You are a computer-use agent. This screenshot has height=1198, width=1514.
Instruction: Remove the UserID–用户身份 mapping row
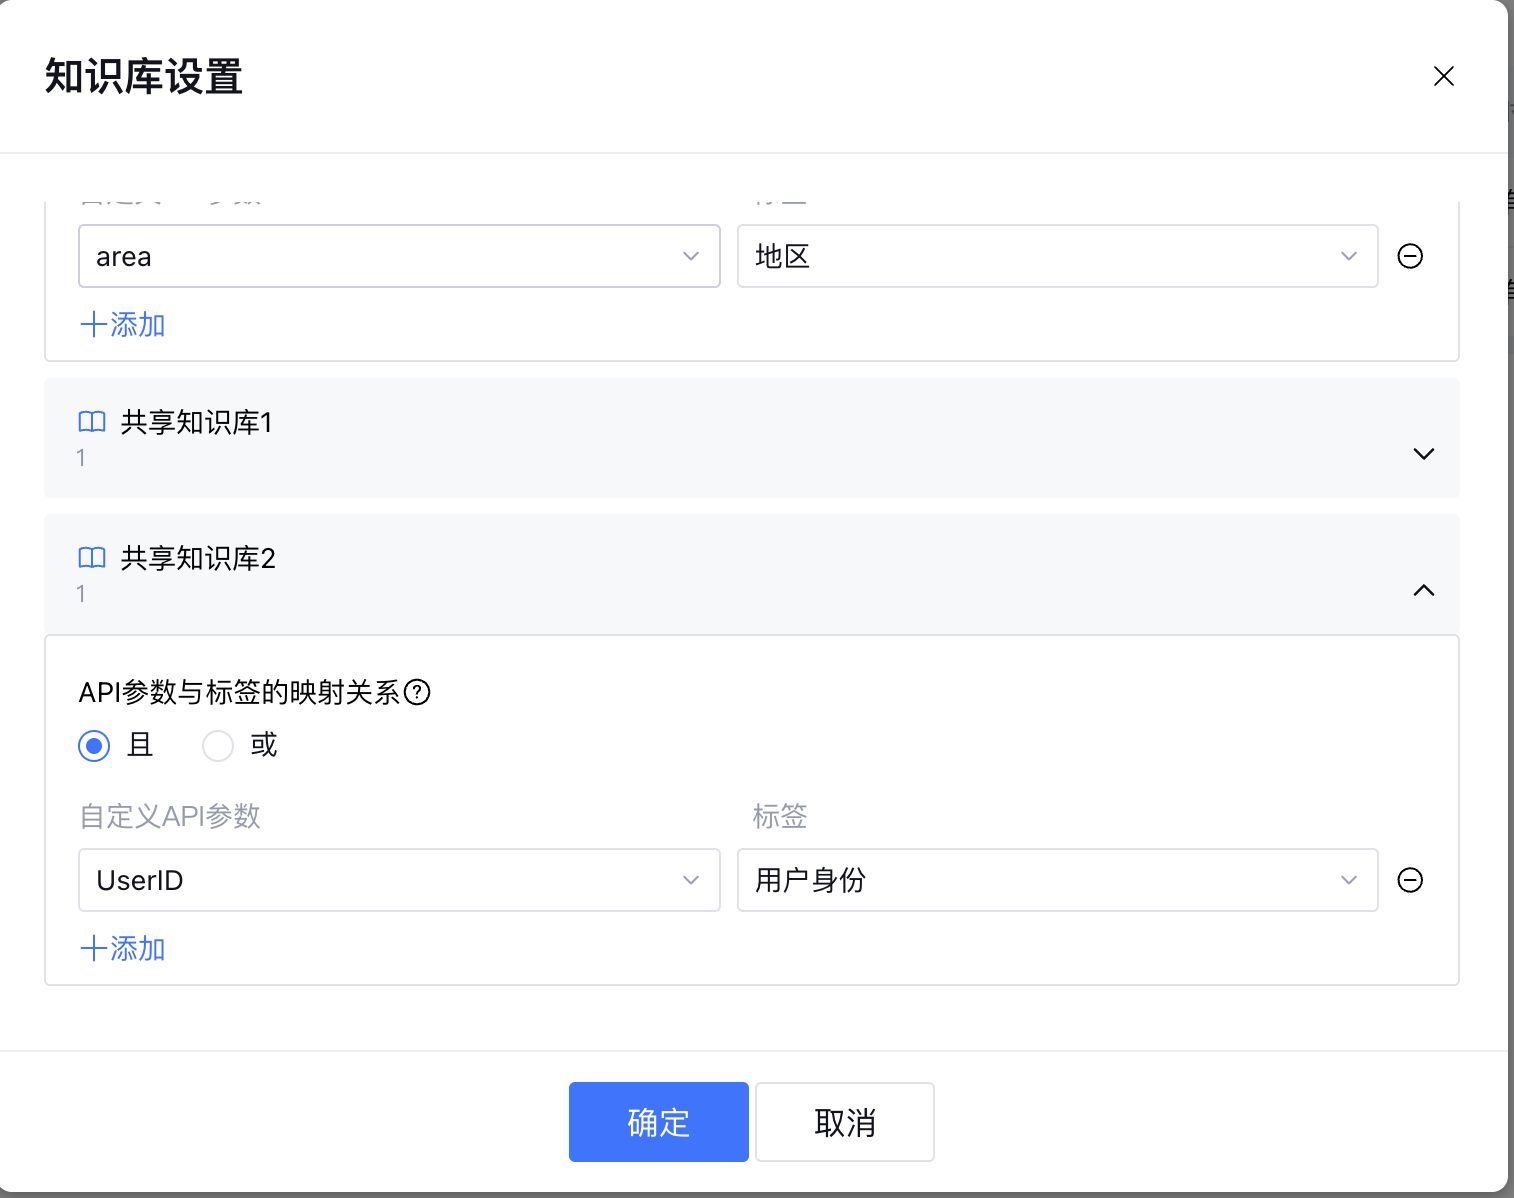(1410, 880)
